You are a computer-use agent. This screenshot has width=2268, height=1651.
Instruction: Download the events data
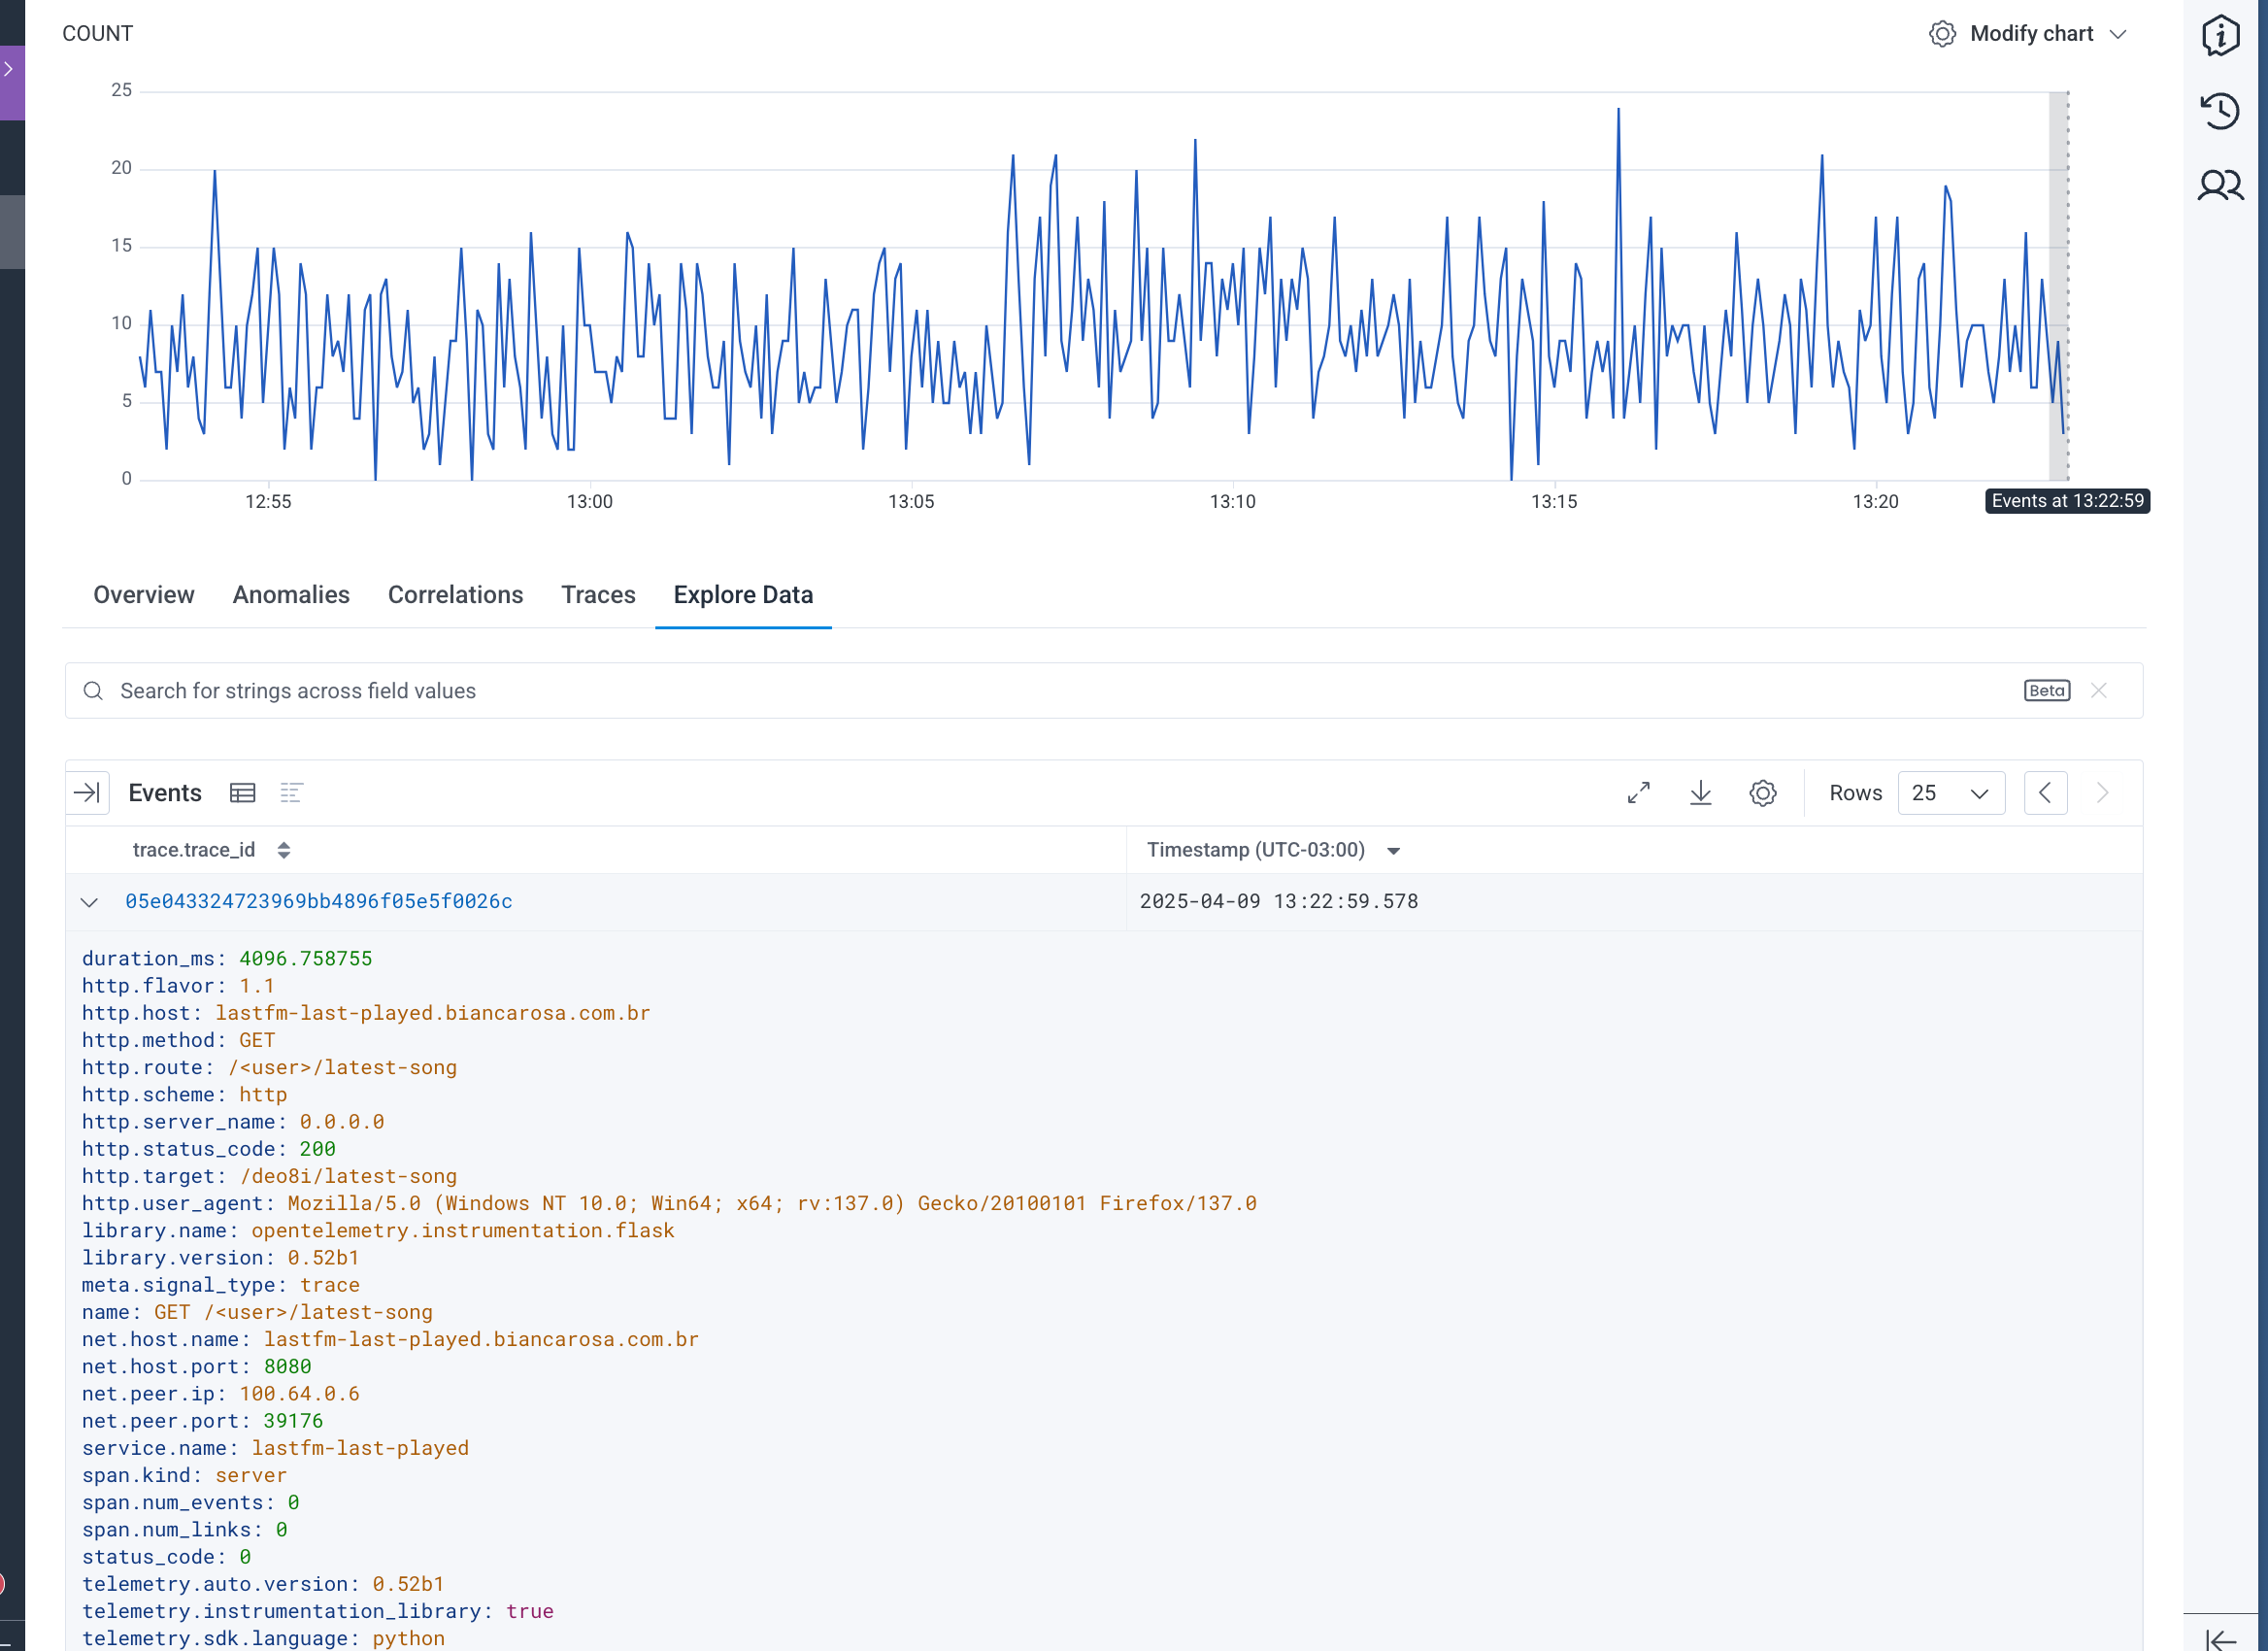(x=1701, y=793)
